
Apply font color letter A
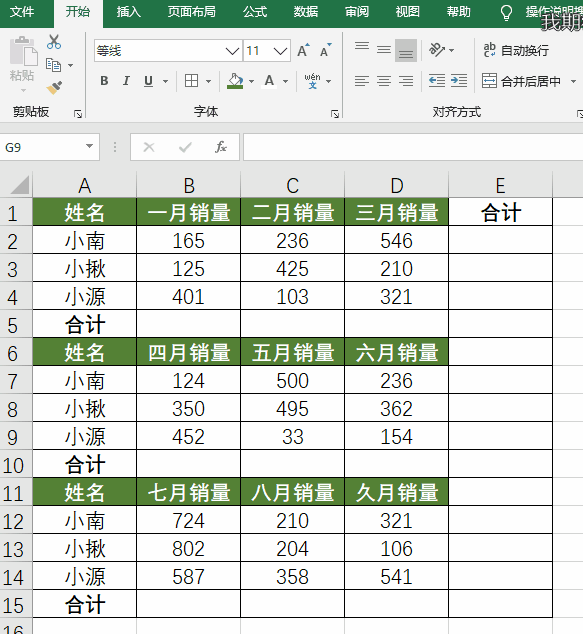coord(269,81)
